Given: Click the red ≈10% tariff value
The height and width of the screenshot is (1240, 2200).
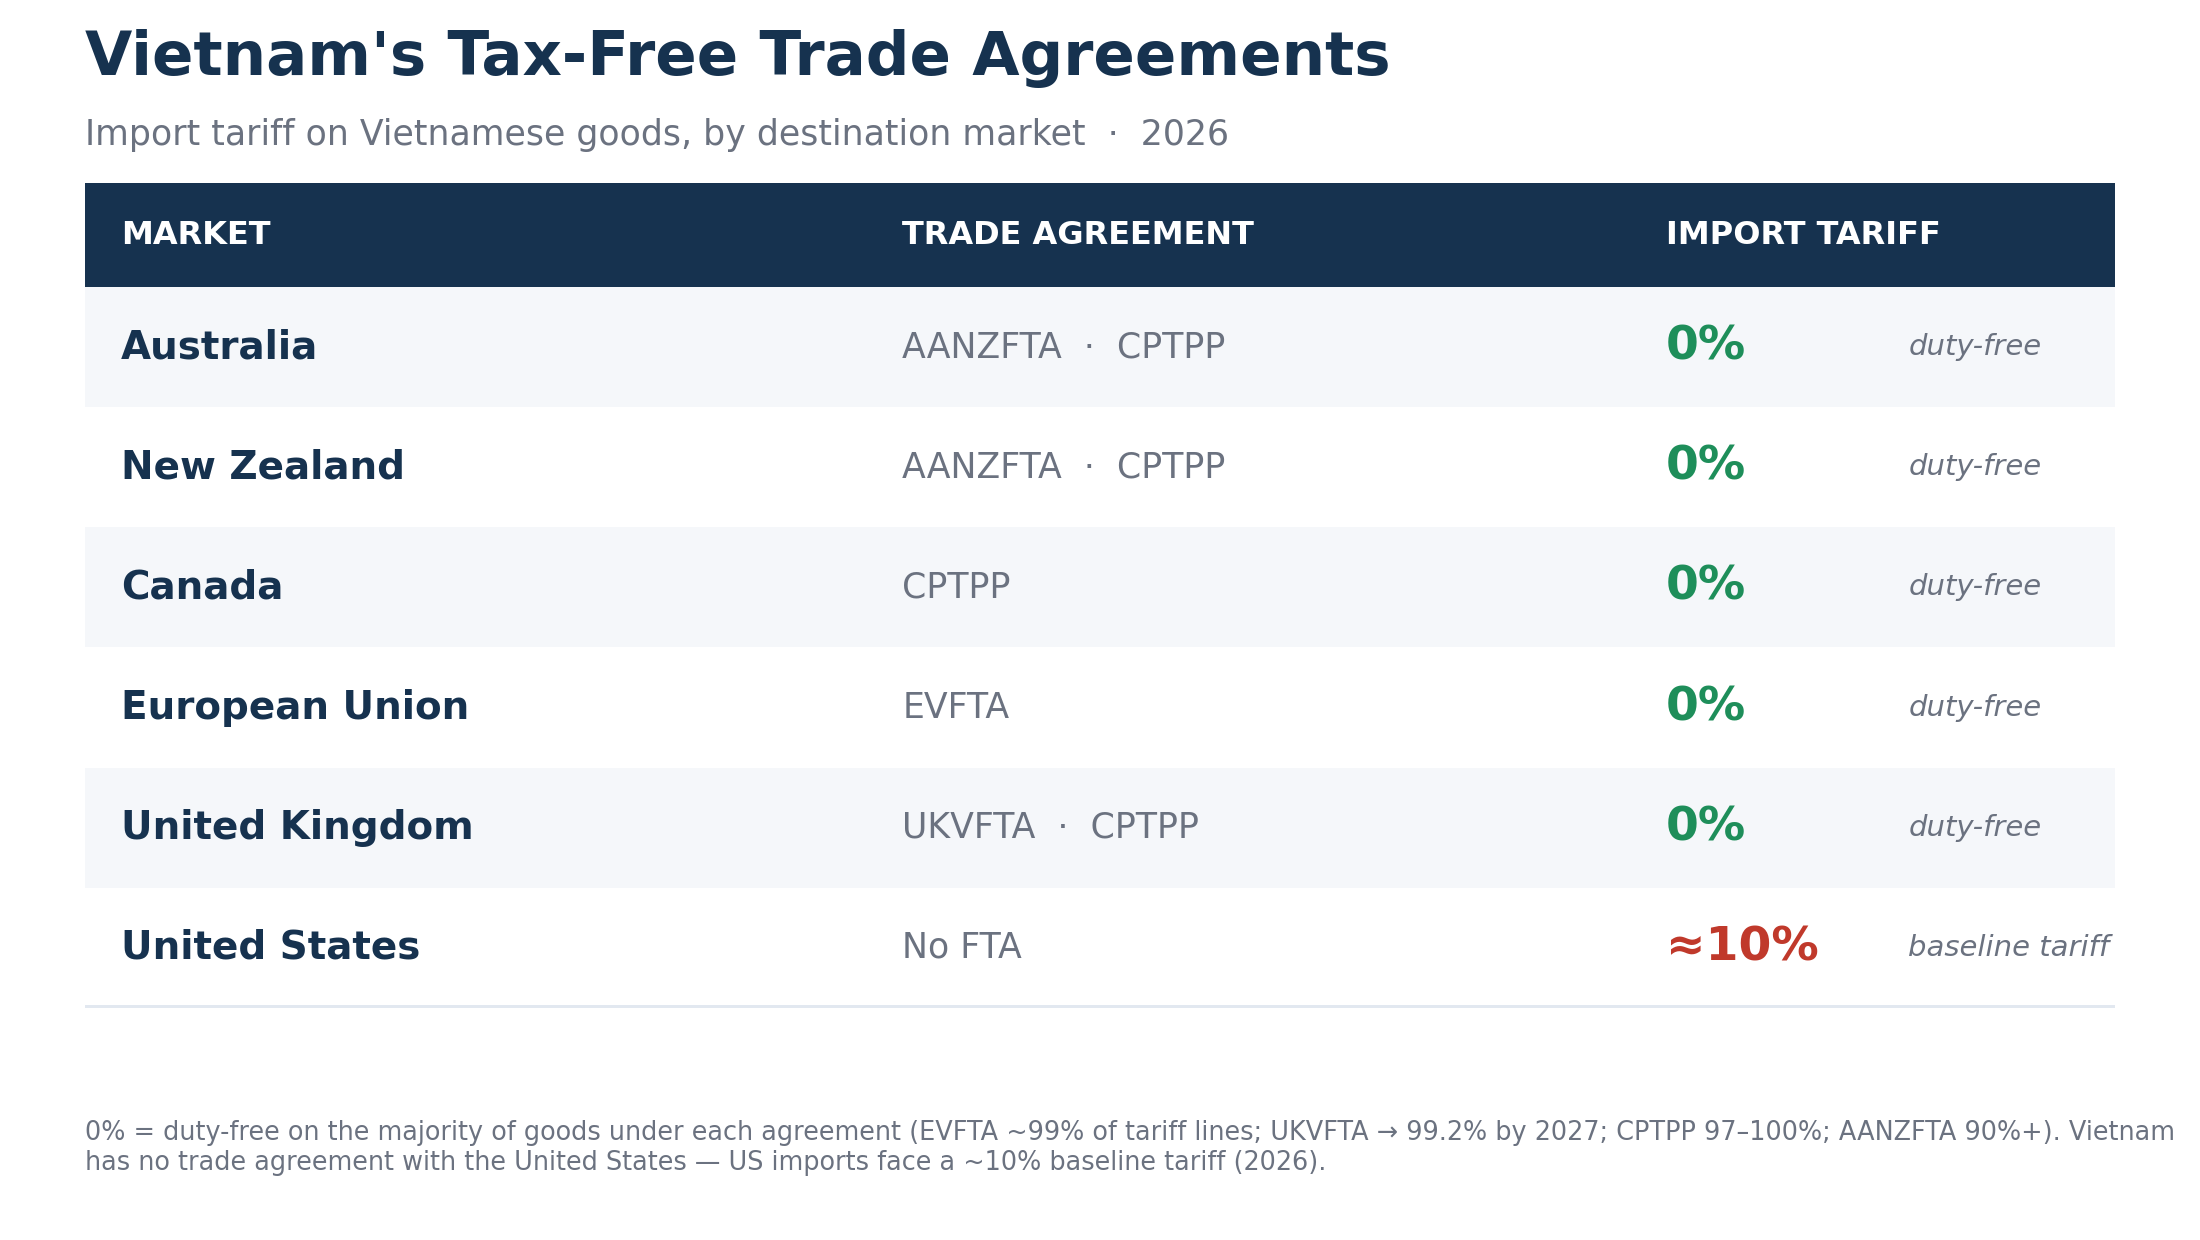Looking at the screenshot, I should click(x=1743, y=946).
